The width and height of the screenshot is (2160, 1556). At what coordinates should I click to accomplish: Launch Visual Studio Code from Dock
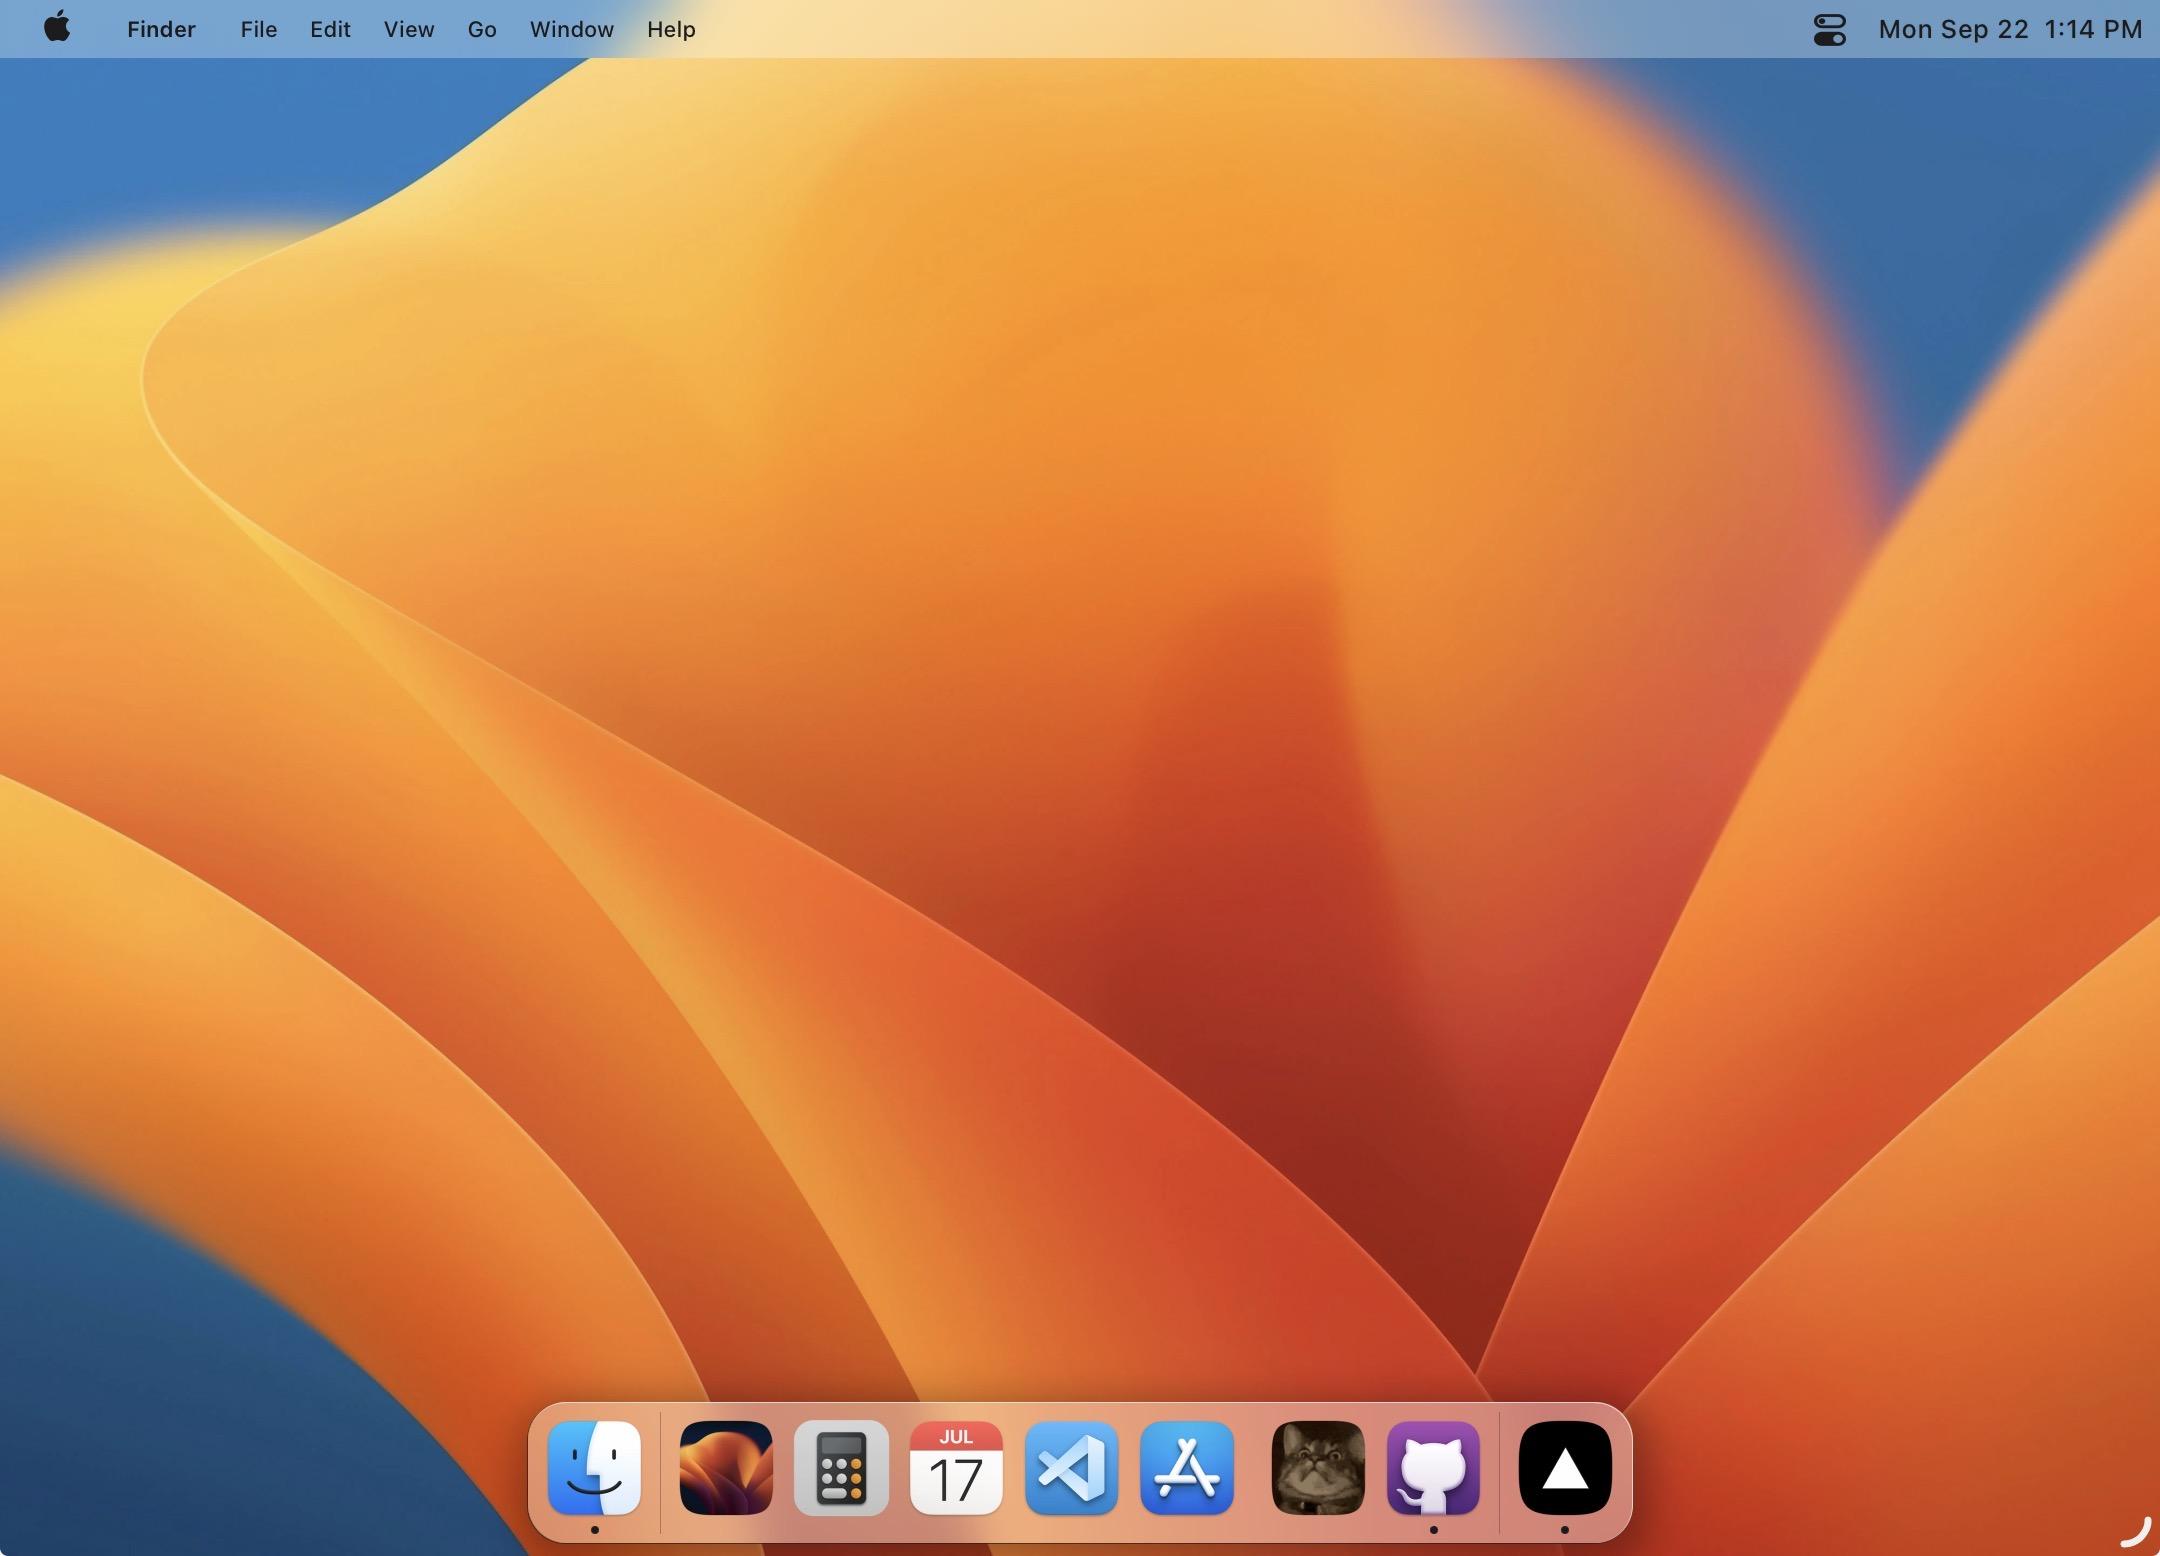coord(1071,1467)
